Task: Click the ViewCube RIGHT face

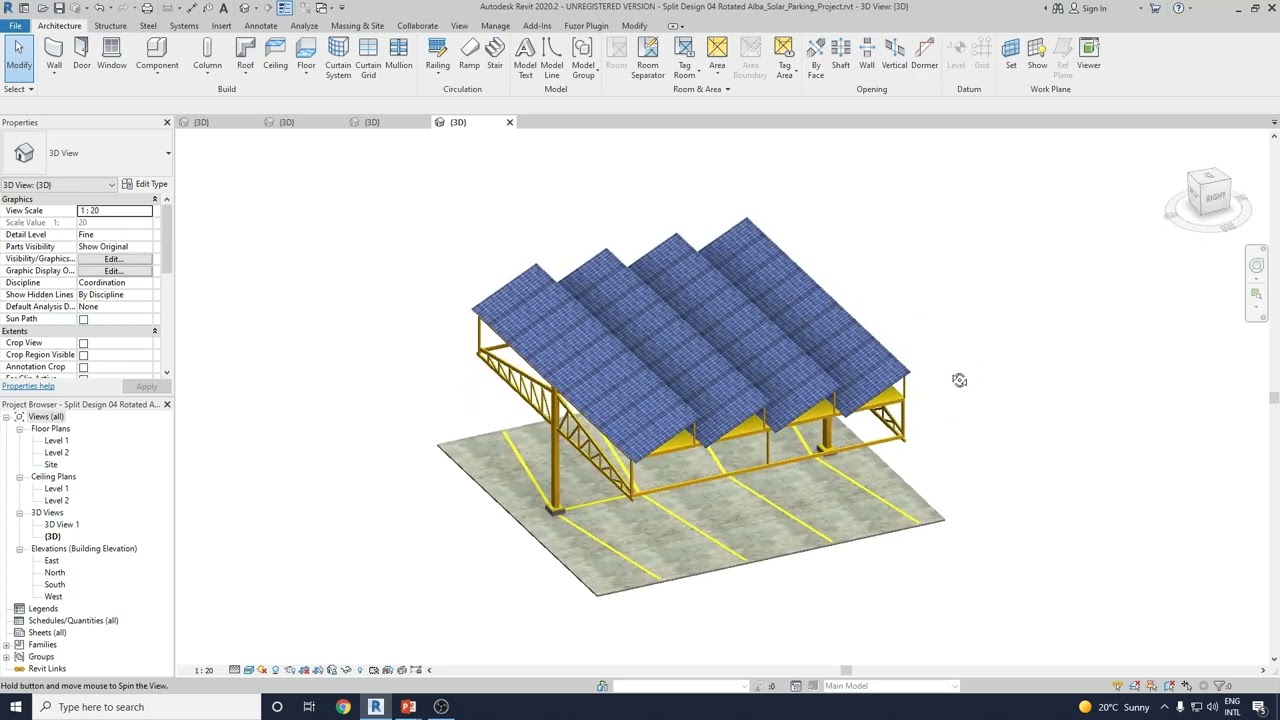Action: [1215, 196]
